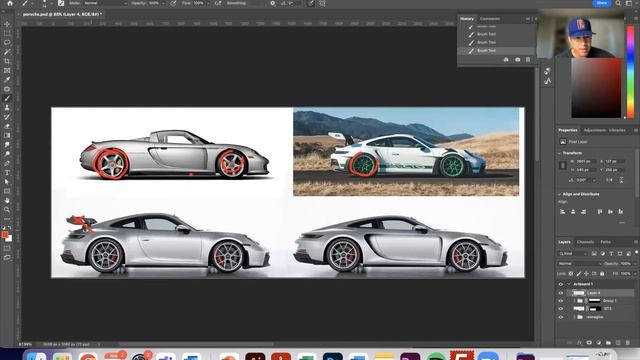Pick a color in the color field
The height and width of the screenshot is (360, 640).
coord(596,88)
